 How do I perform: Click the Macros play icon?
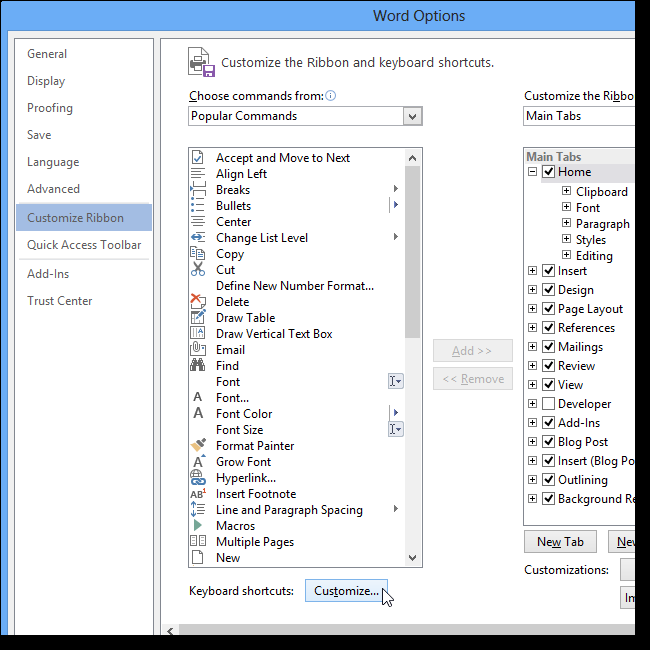tap(198, 526)
